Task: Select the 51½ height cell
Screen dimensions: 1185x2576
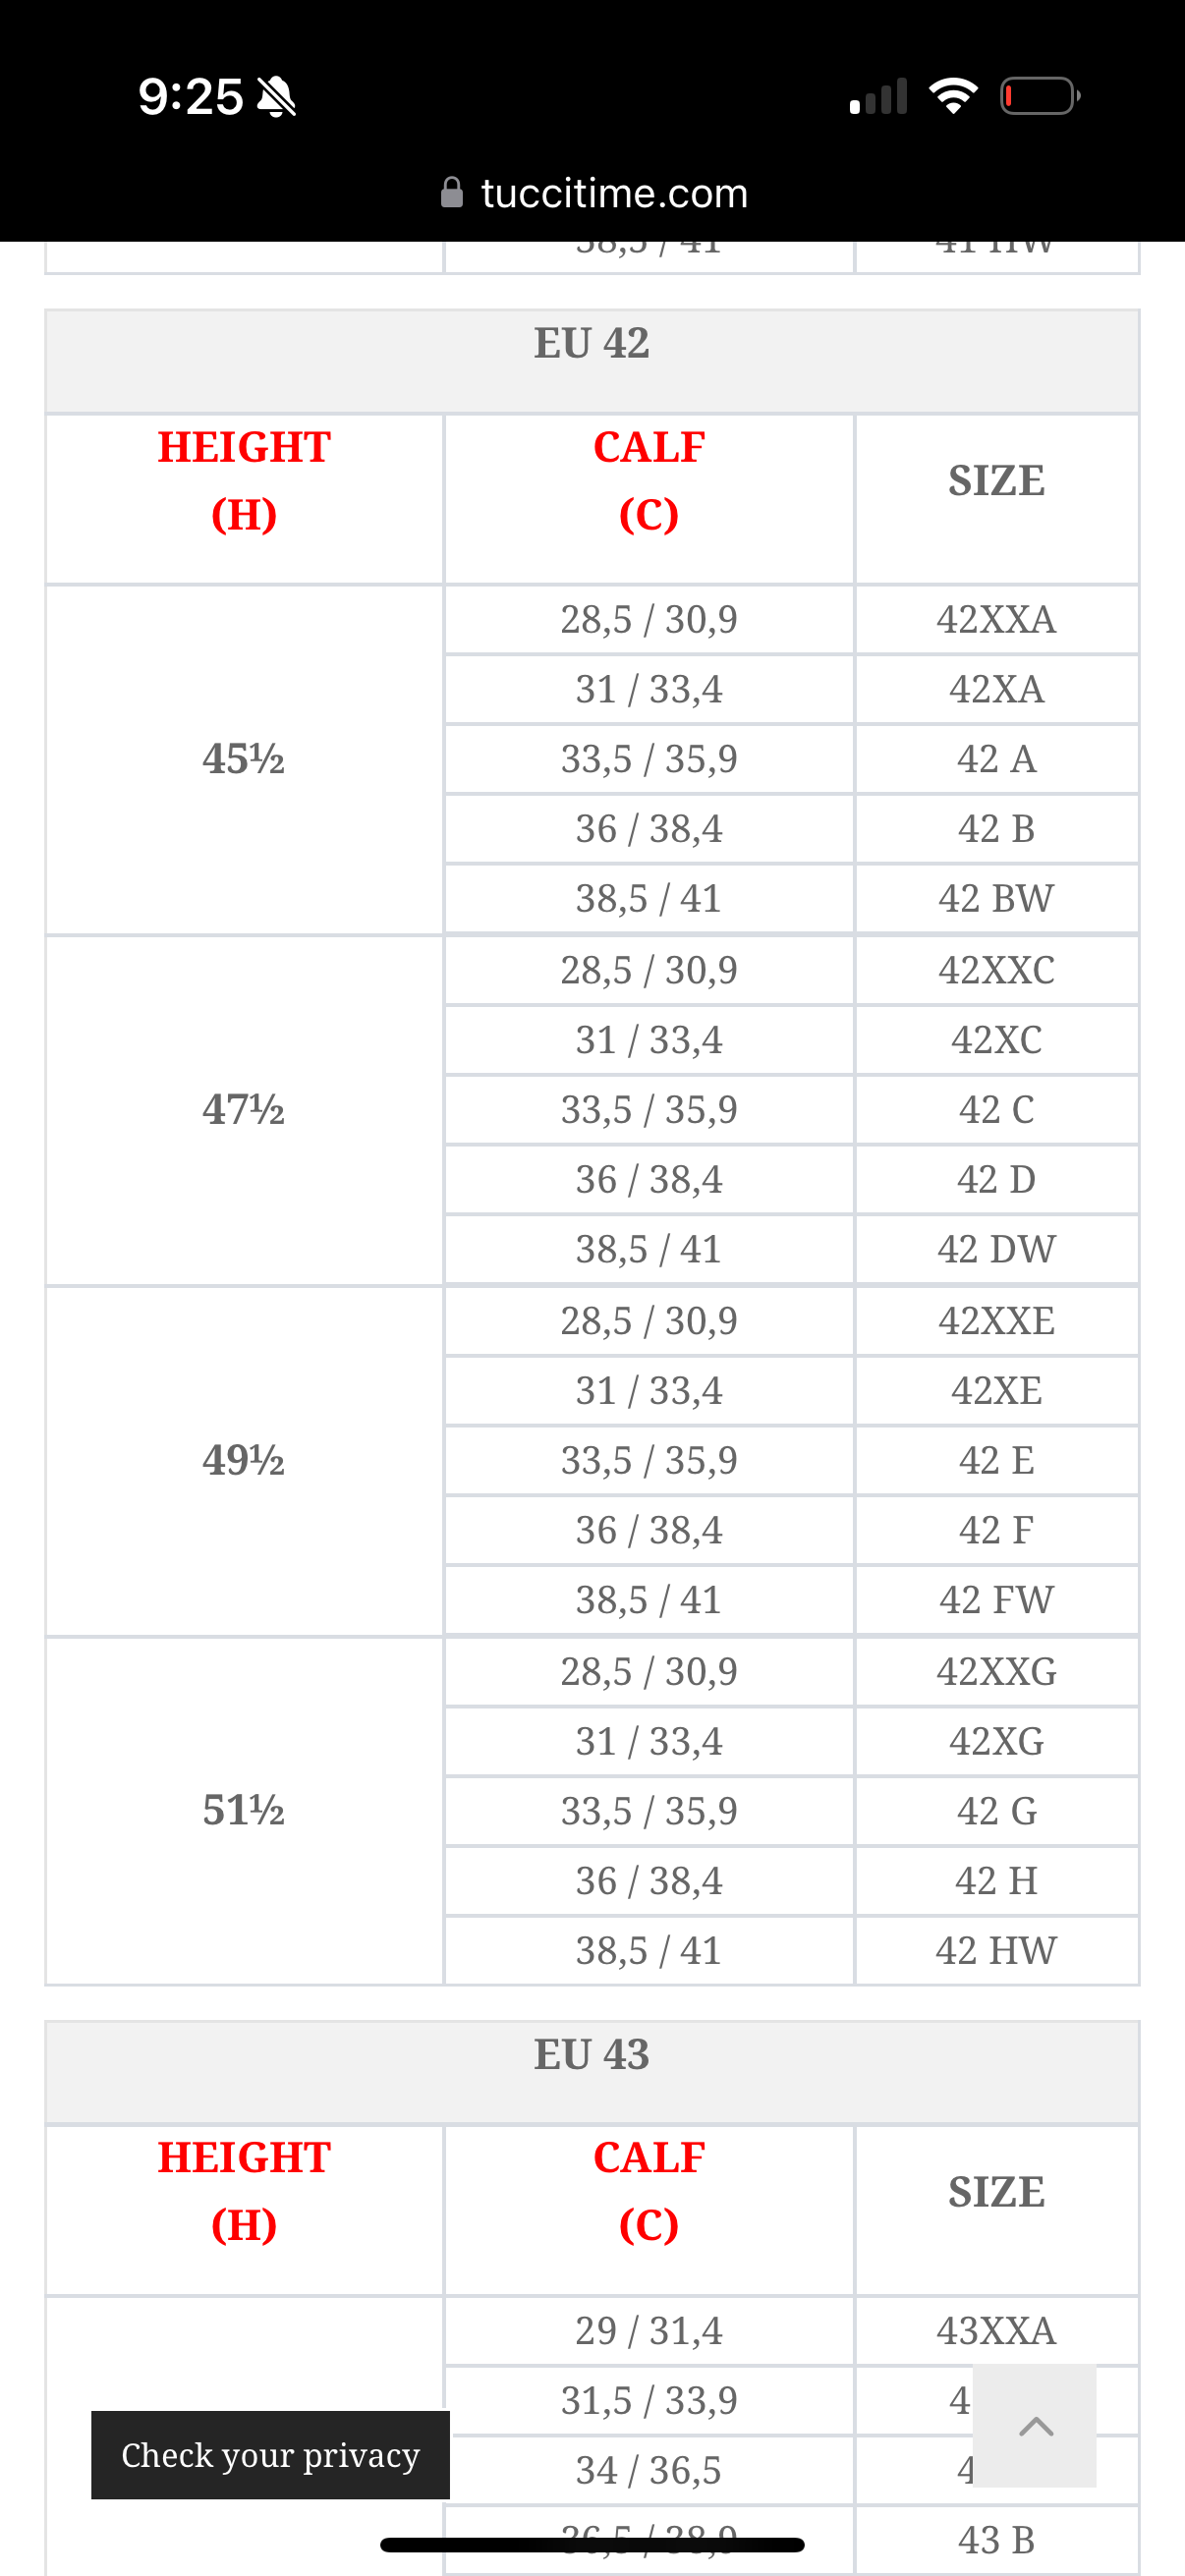Action: pos(244,1811)
